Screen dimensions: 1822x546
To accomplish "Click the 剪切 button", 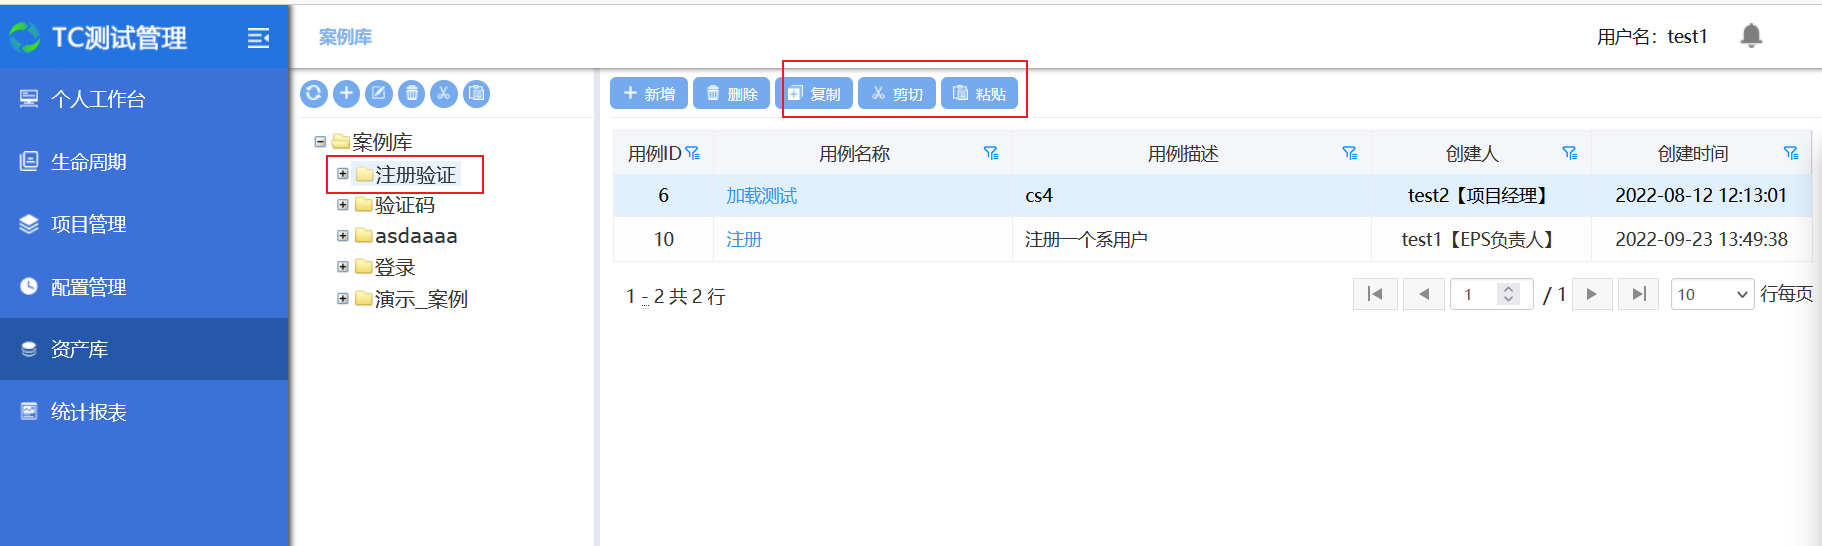I will pyautogui.click(x=897, y=93).
